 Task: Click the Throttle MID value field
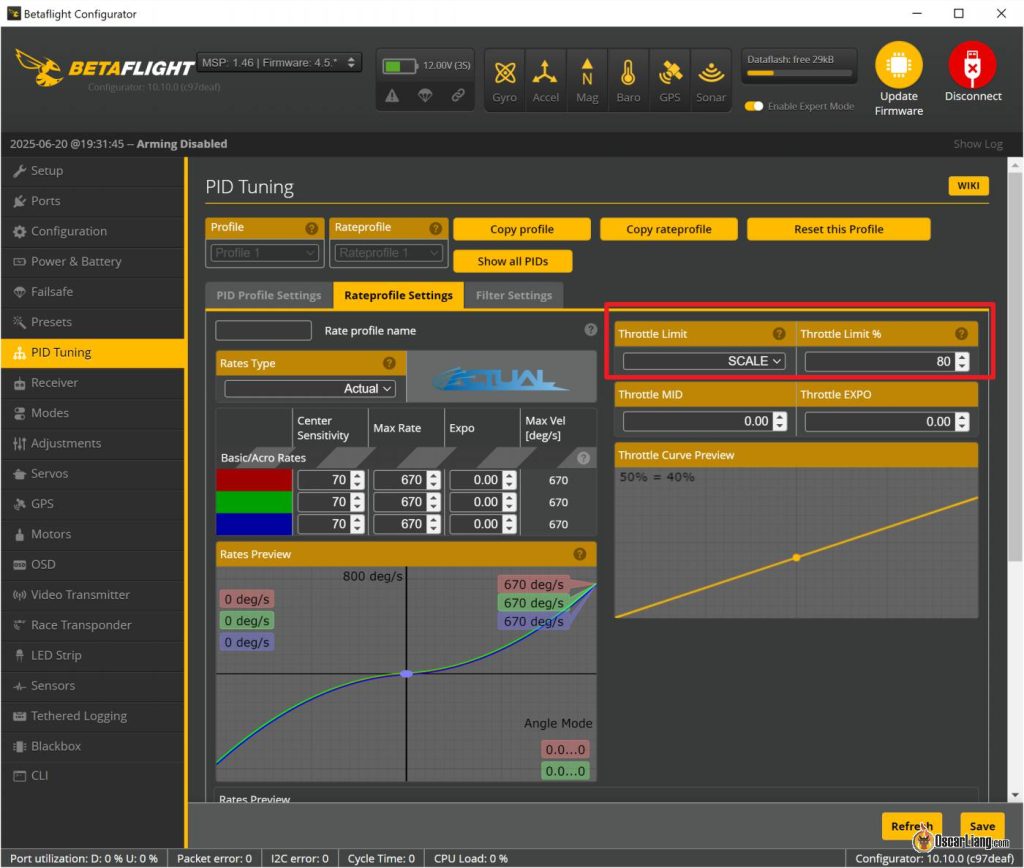tap(705, 421)
